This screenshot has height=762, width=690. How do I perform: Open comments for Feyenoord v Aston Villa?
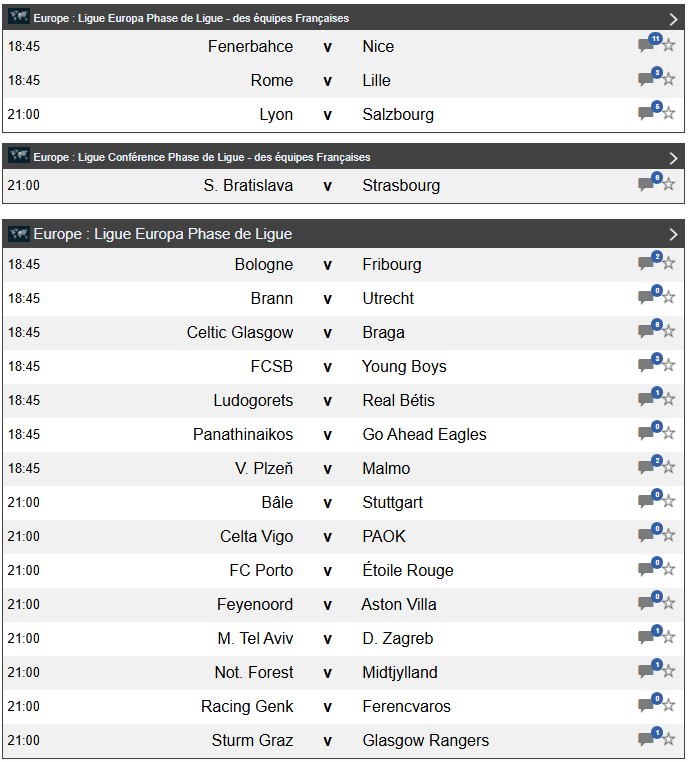(x=647, y=604)
